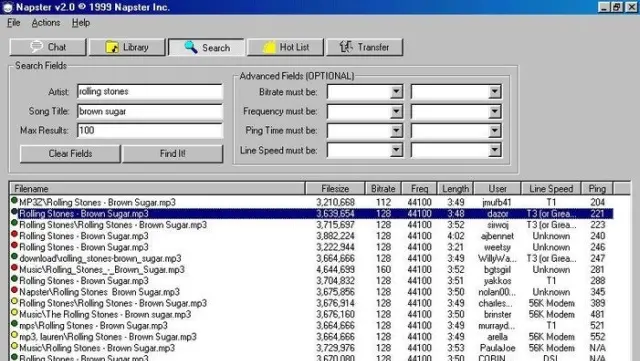Open the File menu
The width and height of the screenshot is (640, 361).
(x=13, y=23)
